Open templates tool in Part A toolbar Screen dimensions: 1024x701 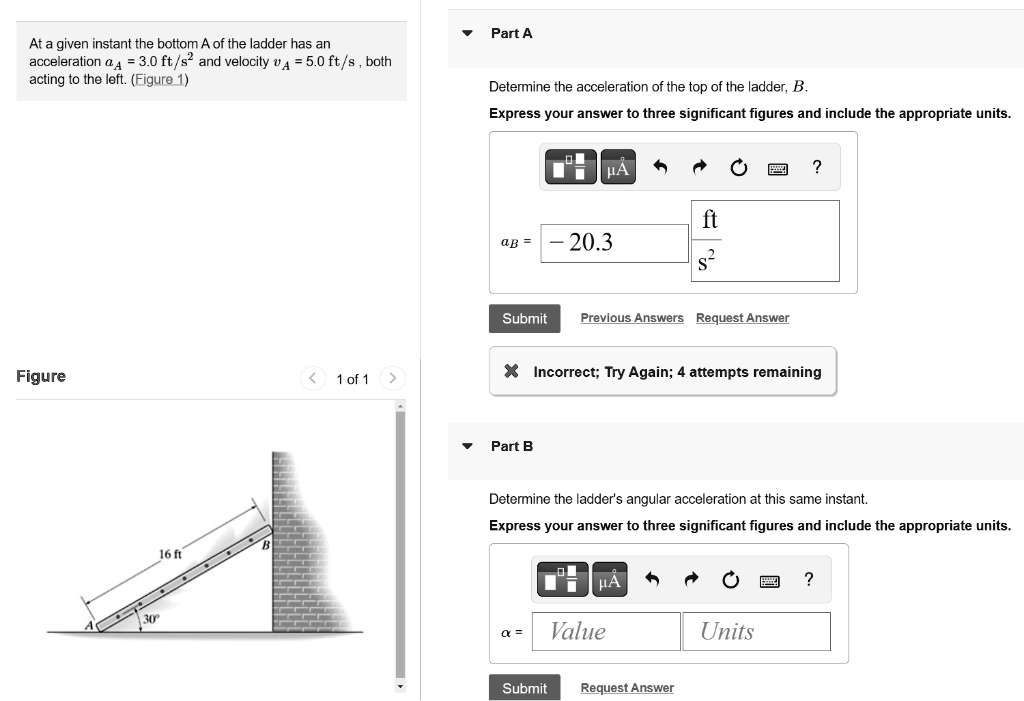click(571, 167)
